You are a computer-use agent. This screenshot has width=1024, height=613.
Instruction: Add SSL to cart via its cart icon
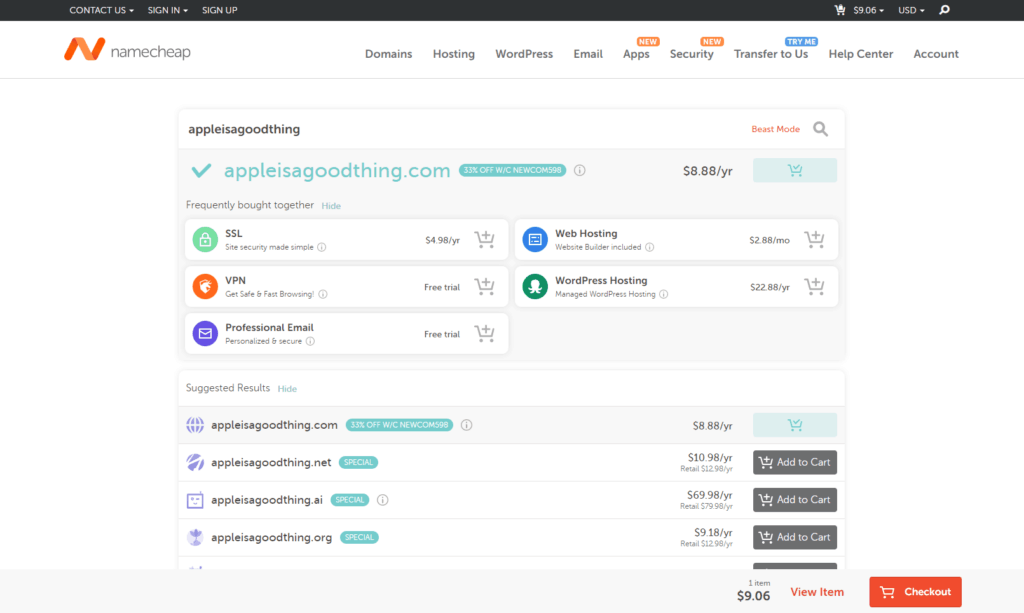point(485,240)
